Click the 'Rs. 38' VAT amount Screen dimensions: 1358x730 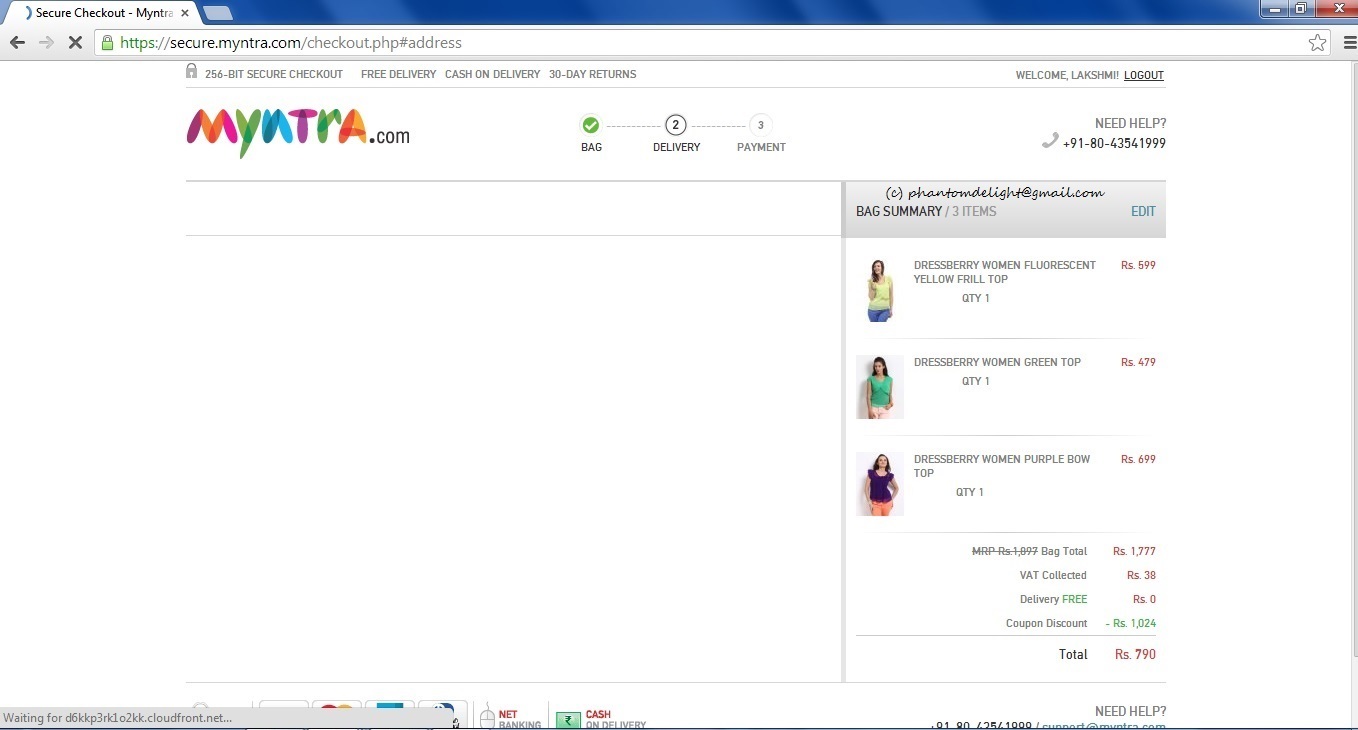[1141, 575]
